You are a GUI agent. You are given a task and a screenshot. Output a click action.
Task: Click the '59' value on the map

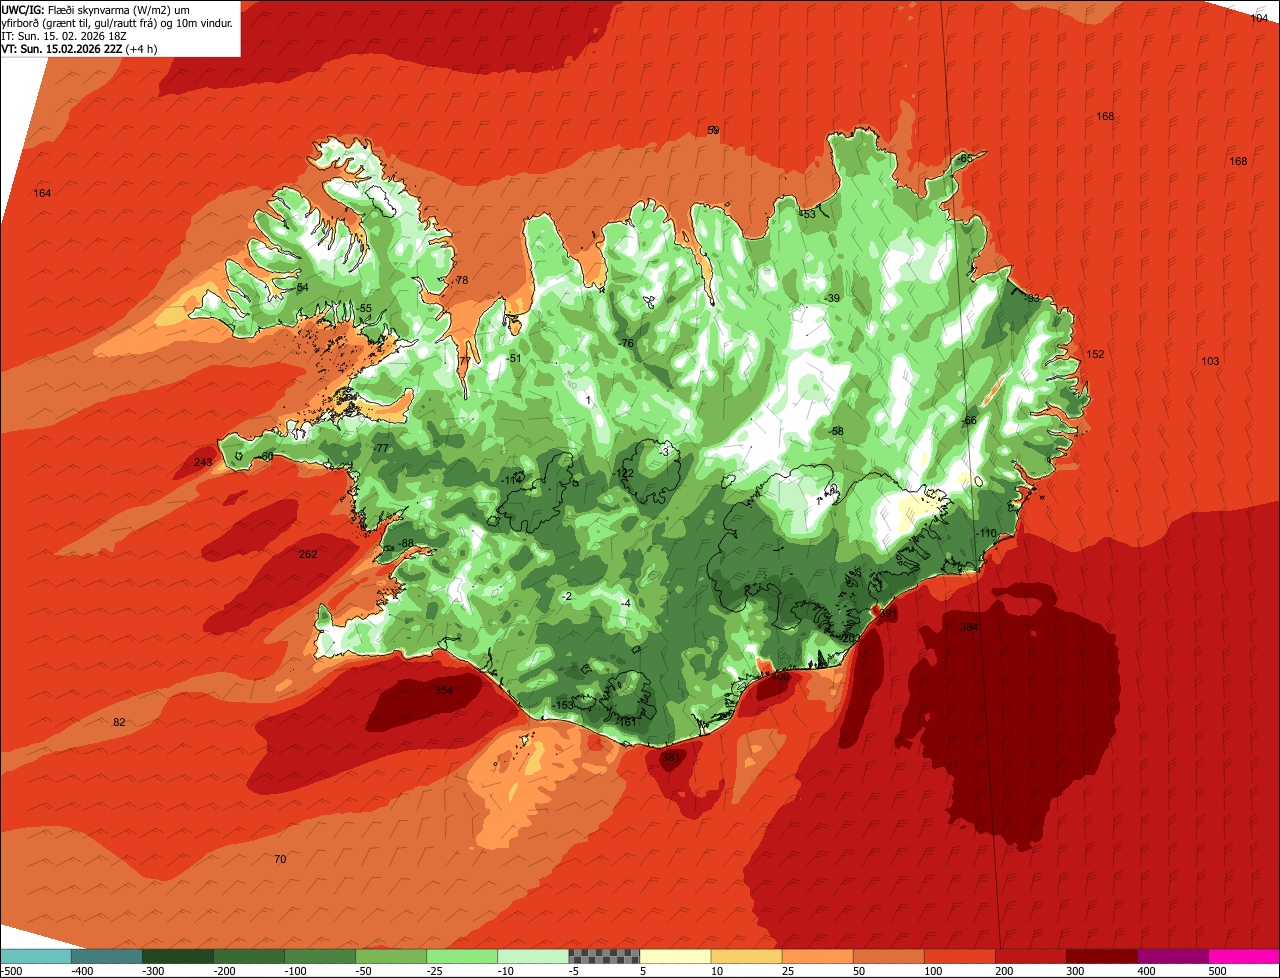(713, 130)
